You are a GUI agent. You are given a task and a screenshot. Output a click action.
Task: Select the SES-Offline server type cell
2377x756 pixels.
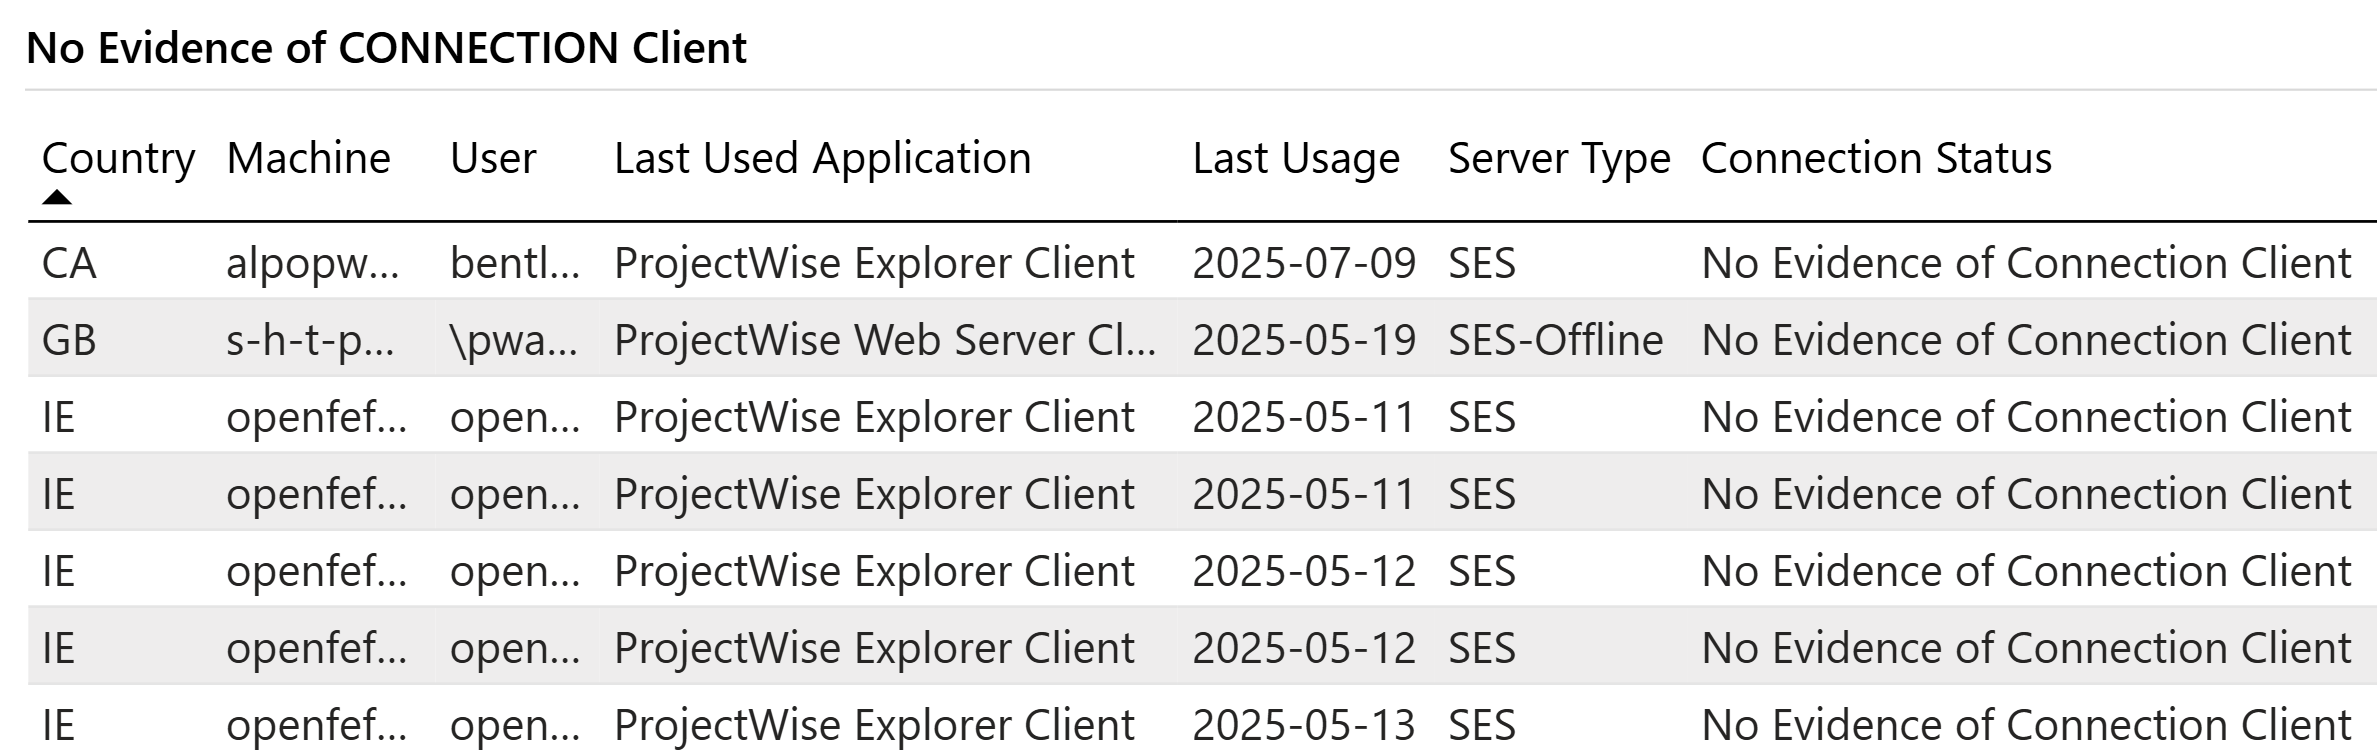click(x=1556, y=341)
